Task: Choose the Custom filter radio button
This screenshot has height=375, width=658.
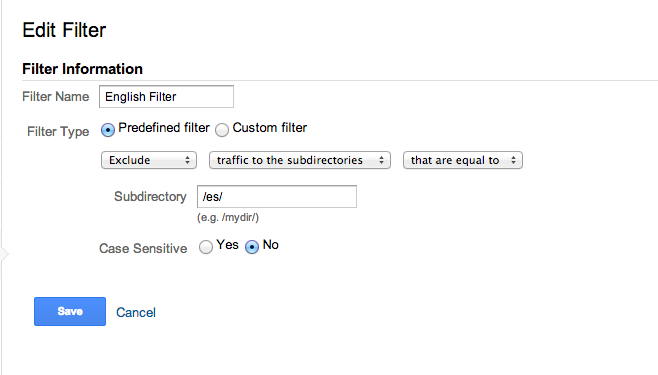Action: point(222,130)
